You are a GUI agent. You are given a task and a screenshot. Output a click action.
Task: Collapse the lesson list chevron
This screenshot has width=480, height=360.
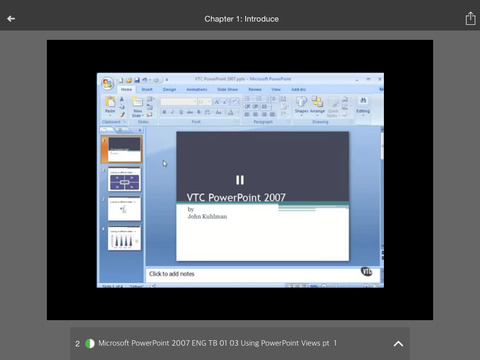[398, 344]
